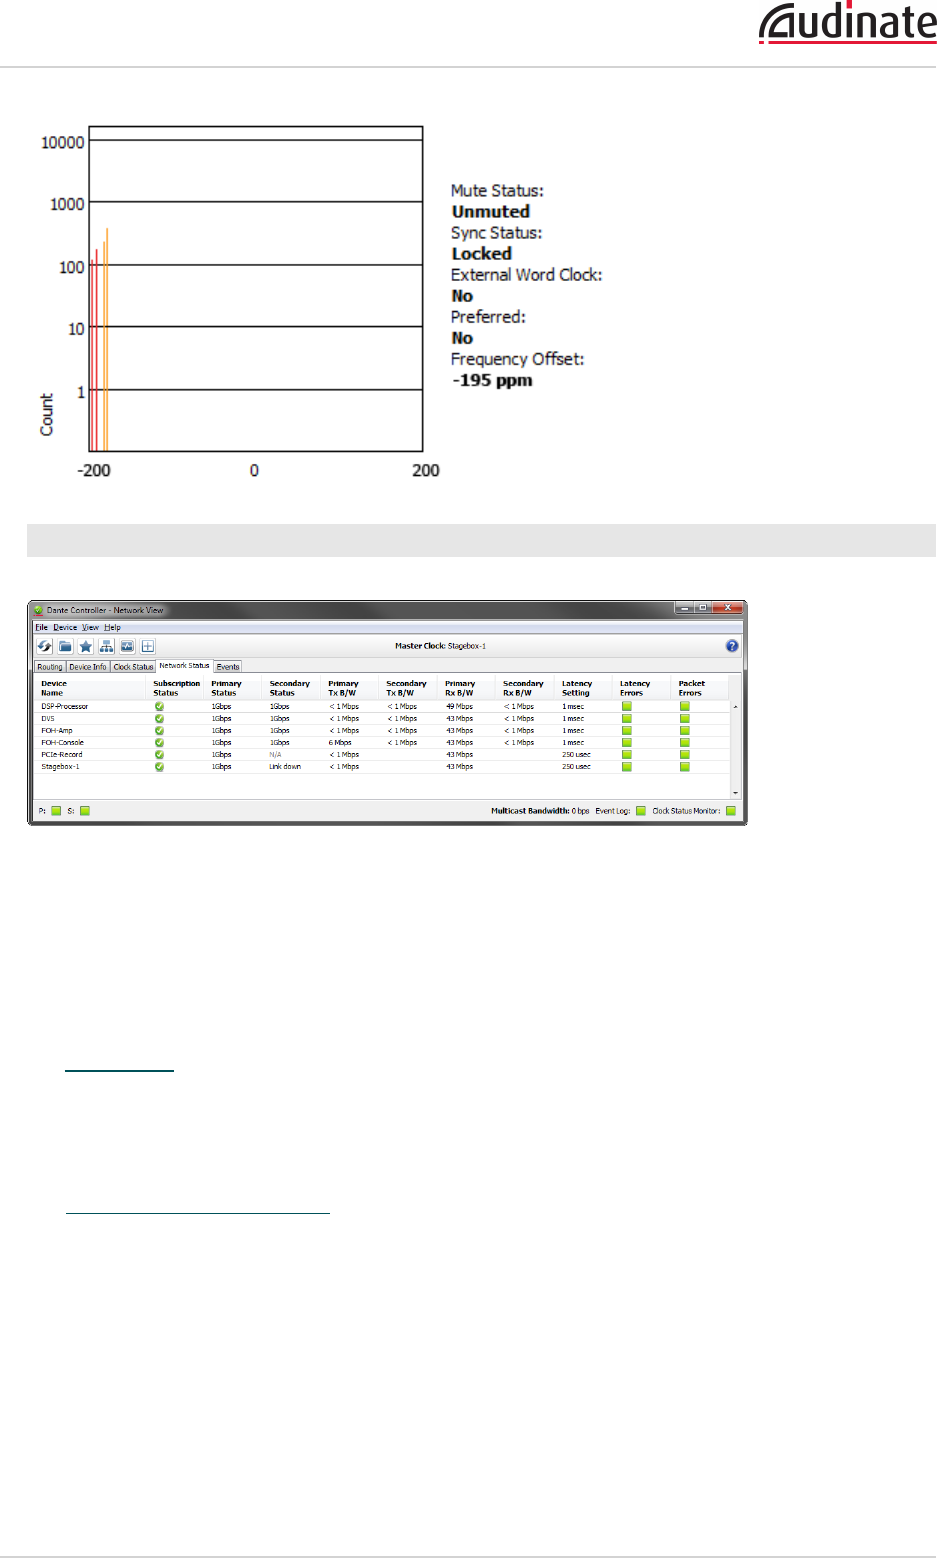Click the Unmuted mute status value

click(491, 212)
